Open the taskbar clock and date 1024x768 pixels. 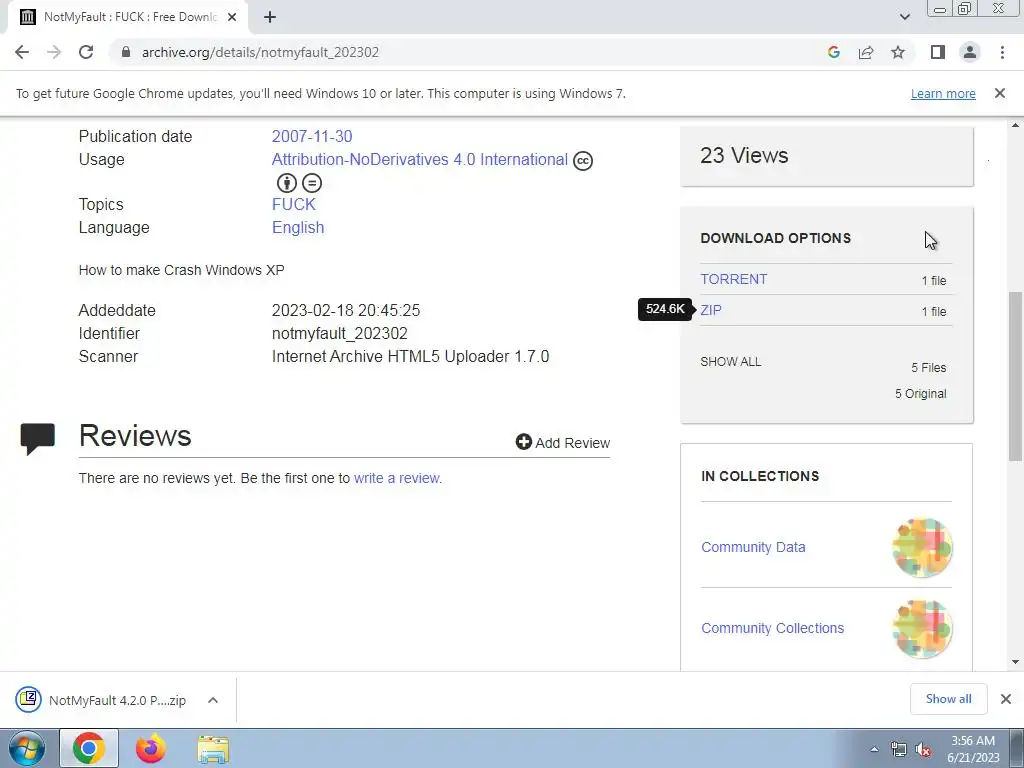coord(973,749)
